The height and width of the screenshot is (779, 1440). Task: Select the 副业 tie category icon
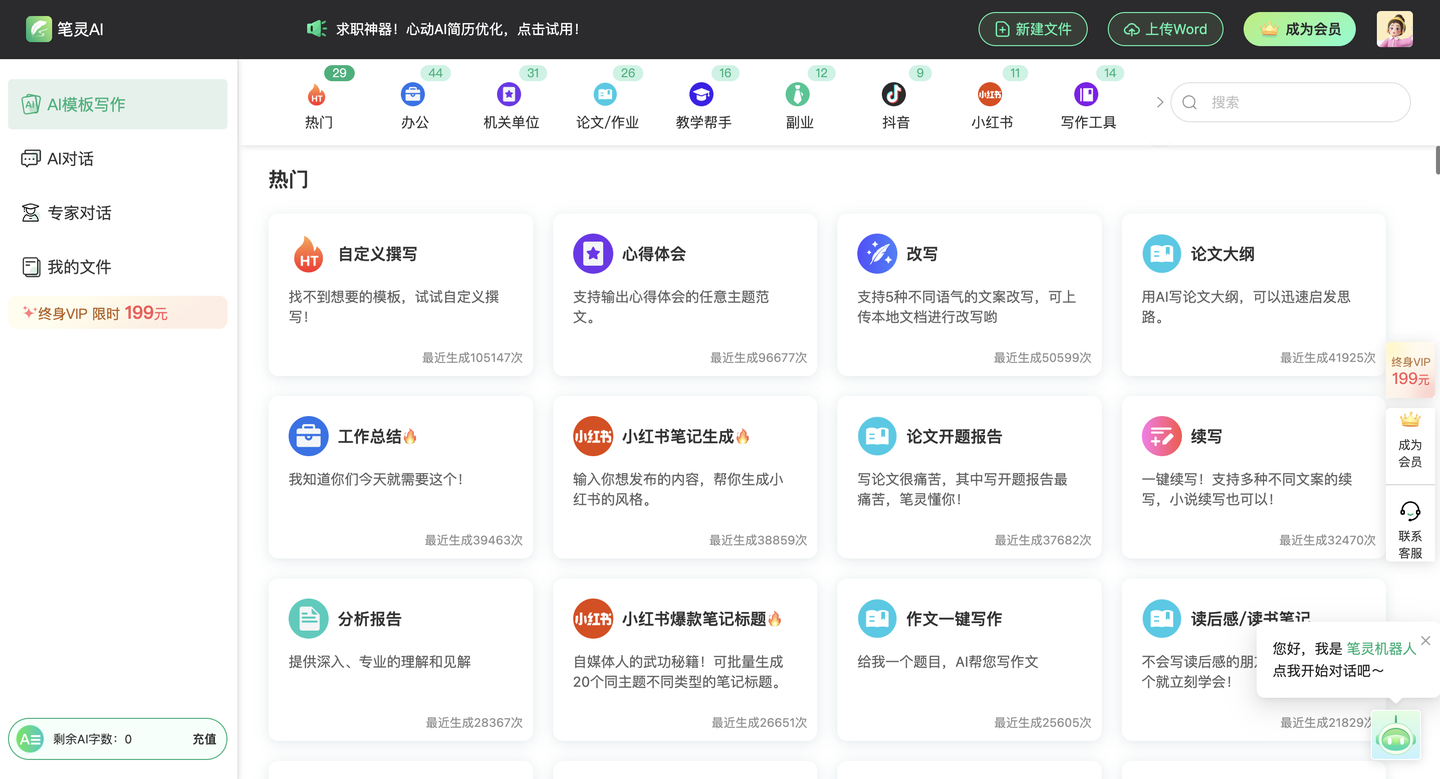click(797, 94)
